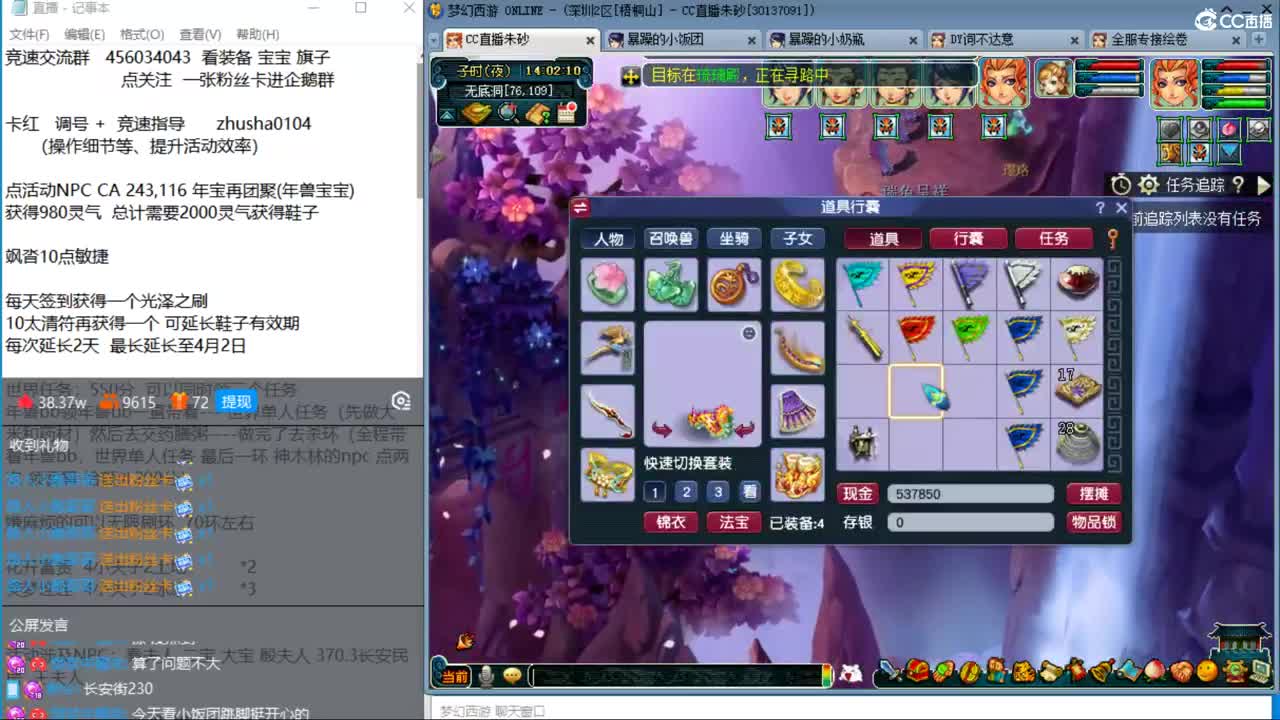Pick the item stack marked 28
This screenshot has width=1280, height=720.
click(x=1077, y=444)
